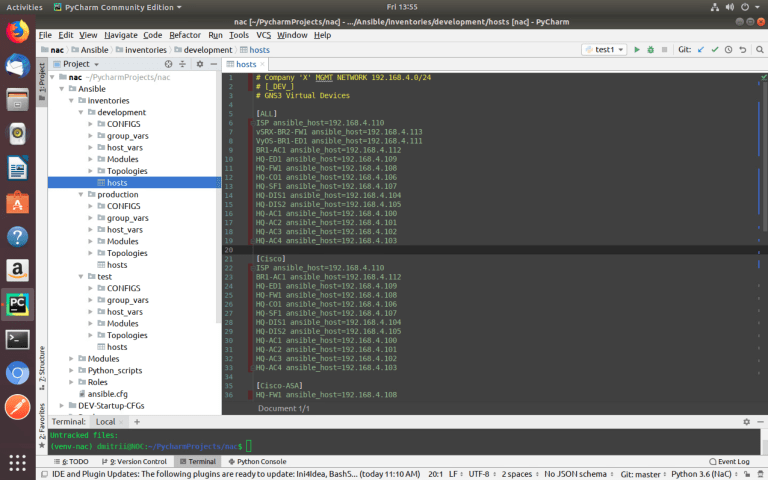Collapse the inventories folder
This screenshot has height=480, width=768.
click(72, 100)
